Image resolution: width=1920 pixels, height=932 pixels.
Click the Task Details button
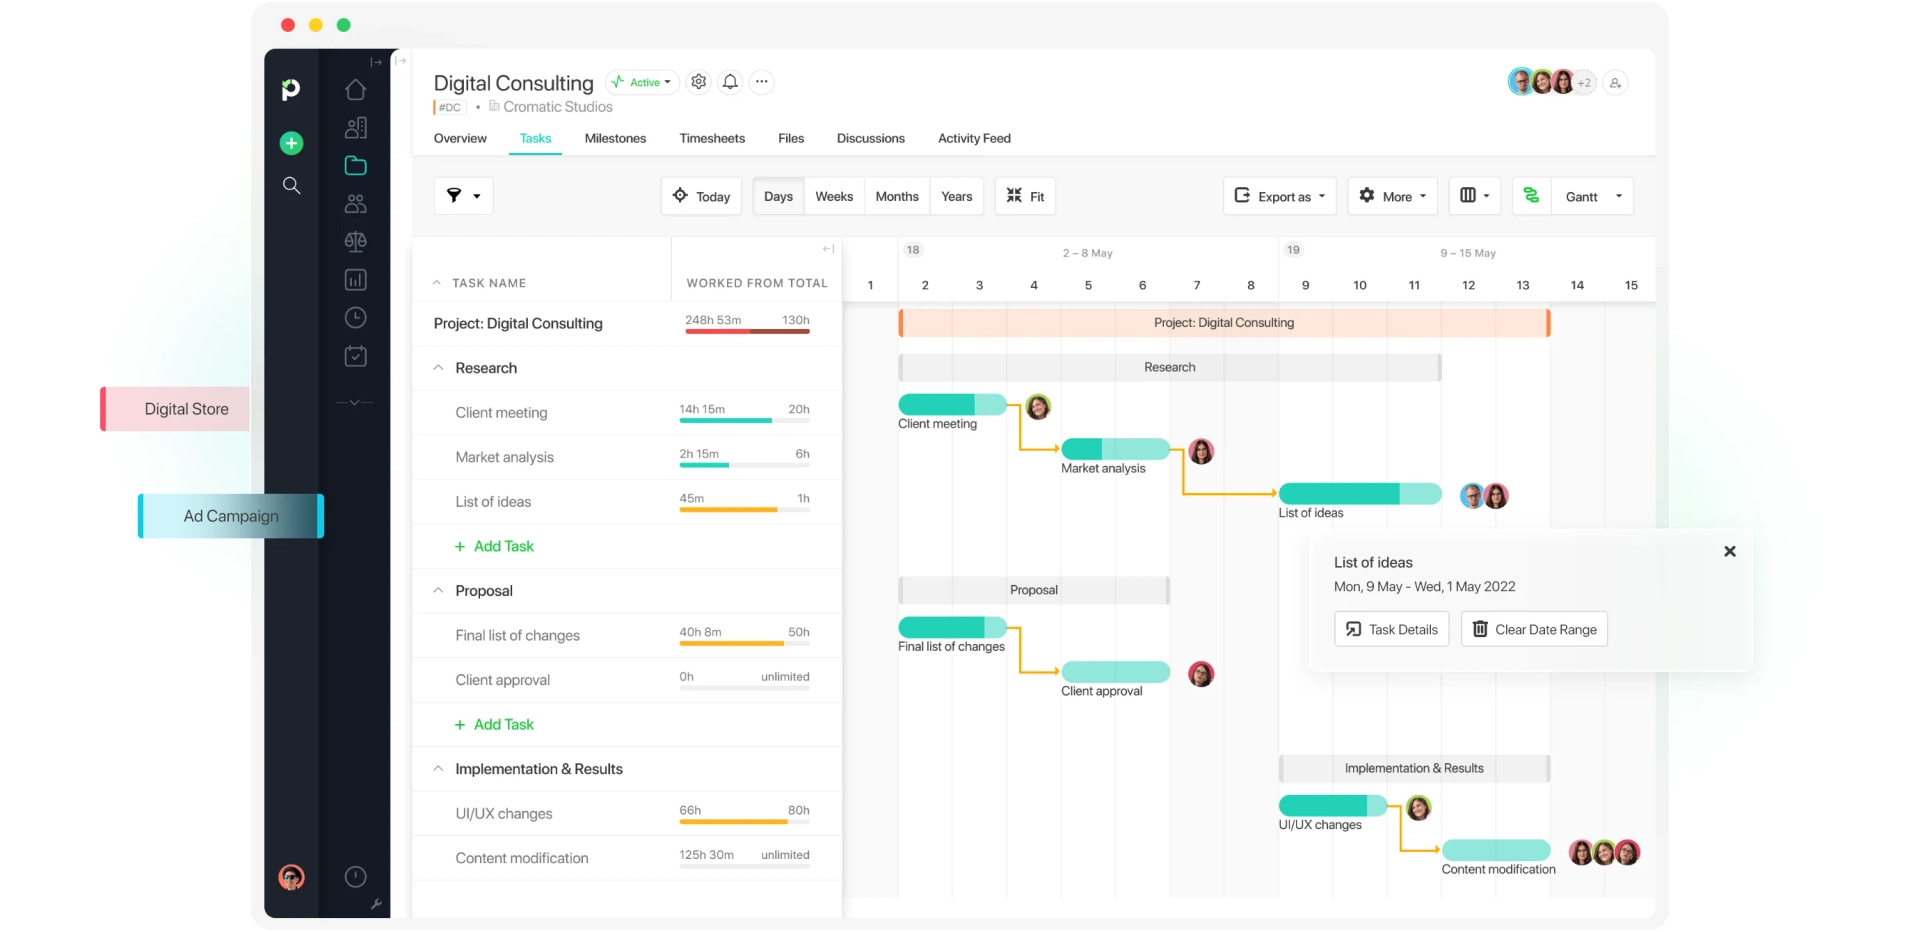point(1391,629)
